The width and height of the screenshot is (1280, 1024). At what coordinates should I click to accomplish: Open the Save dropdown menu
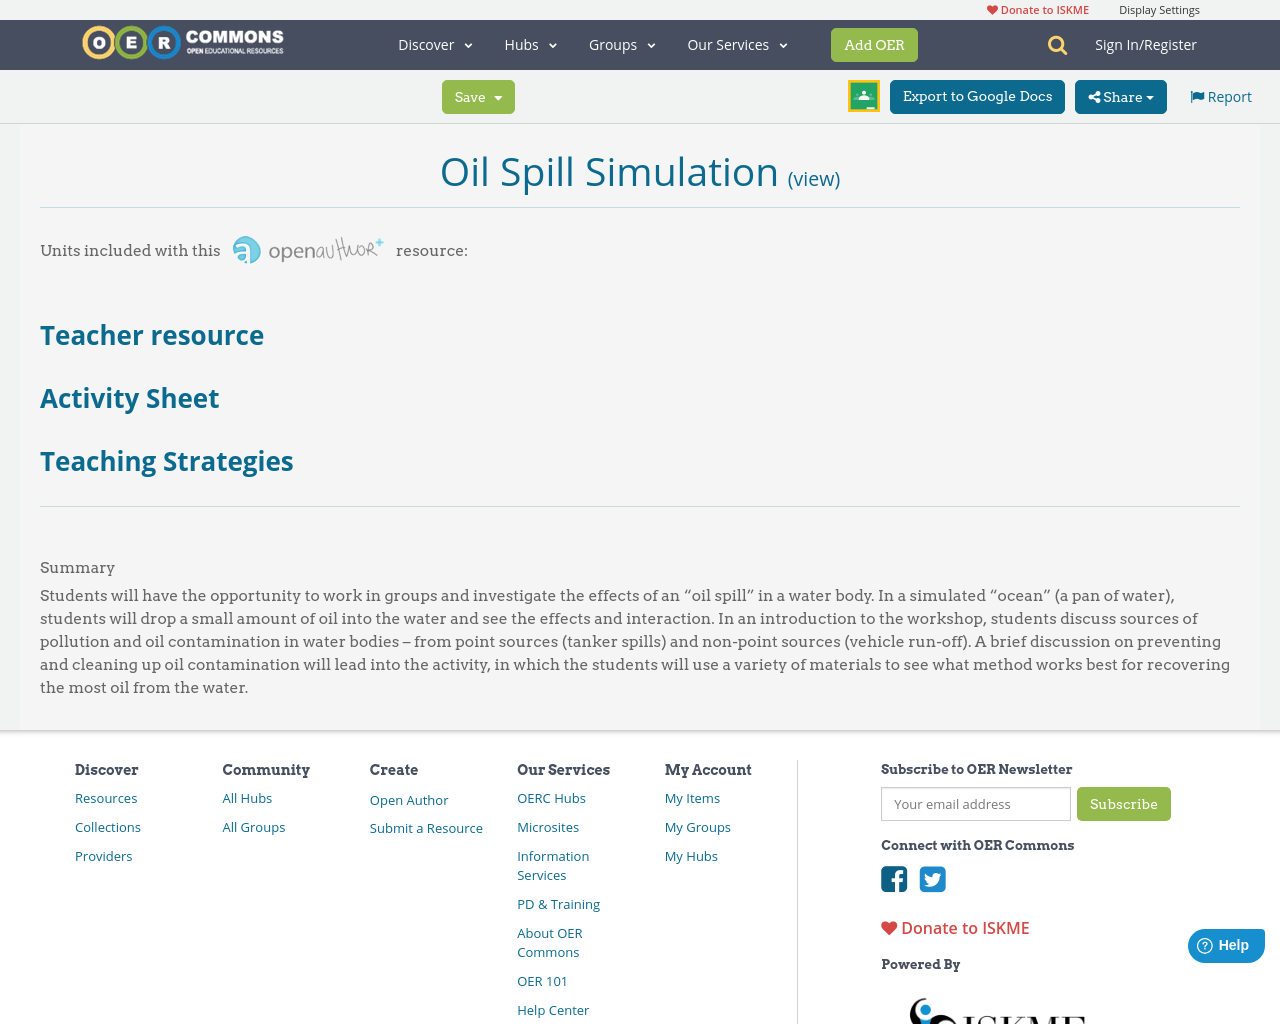click(x=478, y=95)
